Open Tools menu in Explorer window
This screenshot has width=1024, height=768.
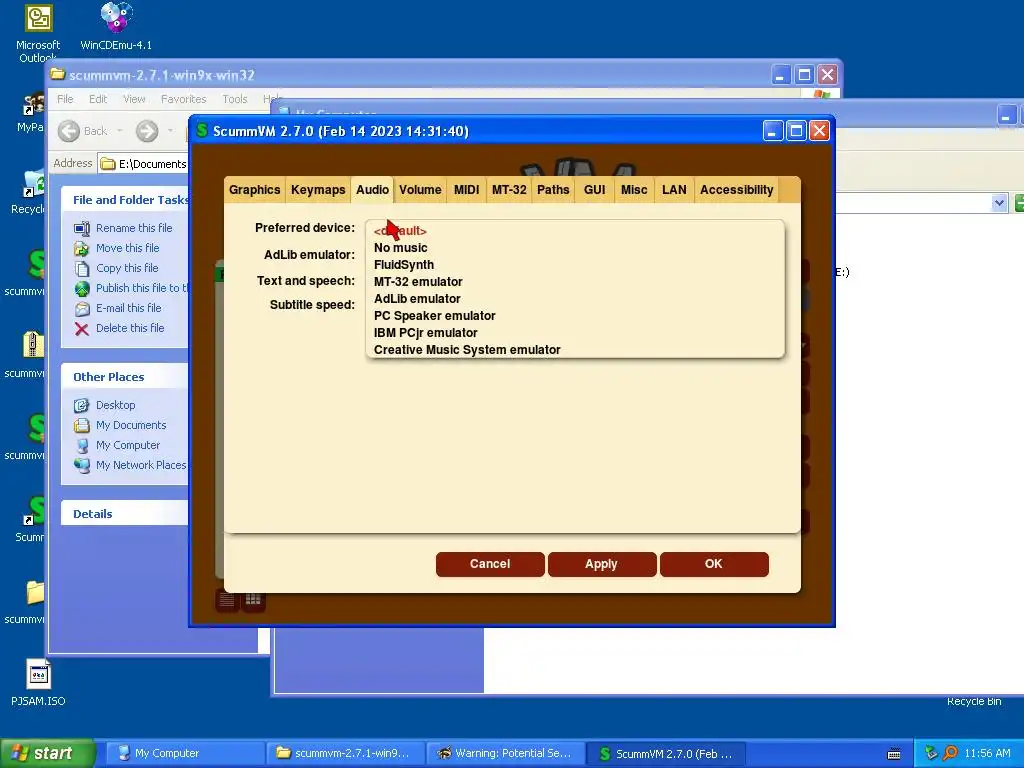pyautogui.click(x=234, y=99)
